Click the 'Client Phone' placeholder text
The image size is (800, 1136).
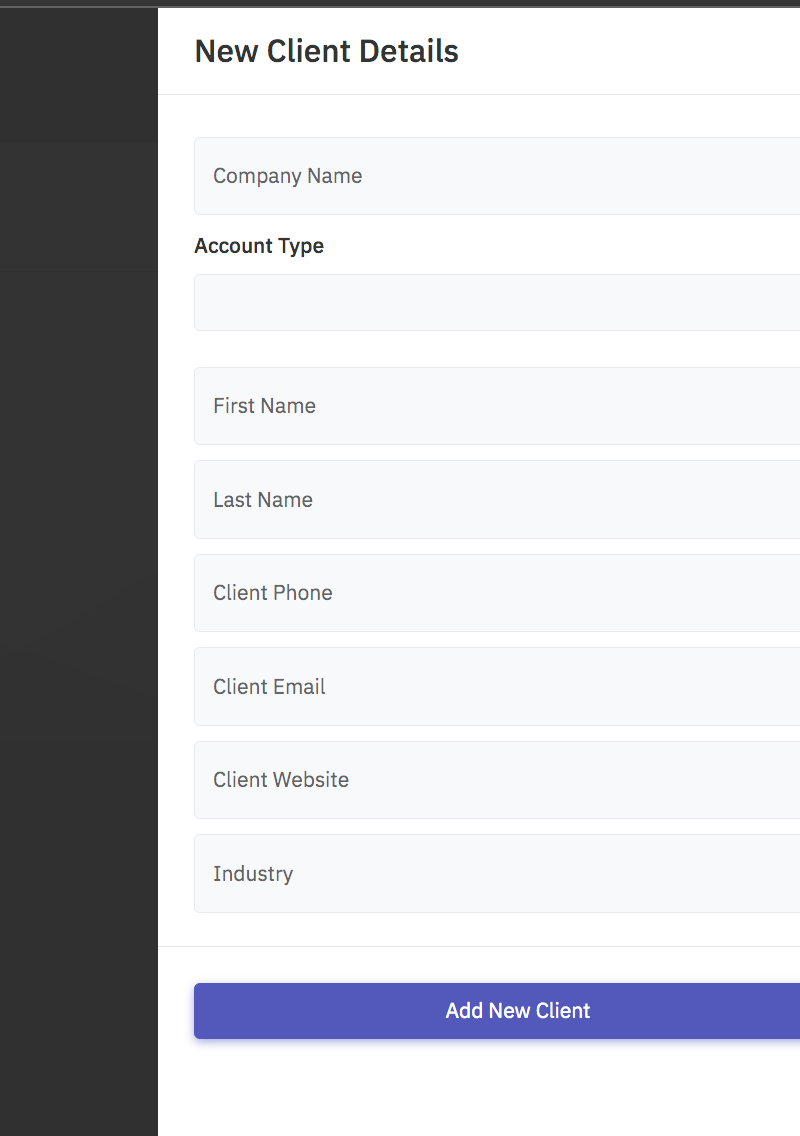click(272, 593)
